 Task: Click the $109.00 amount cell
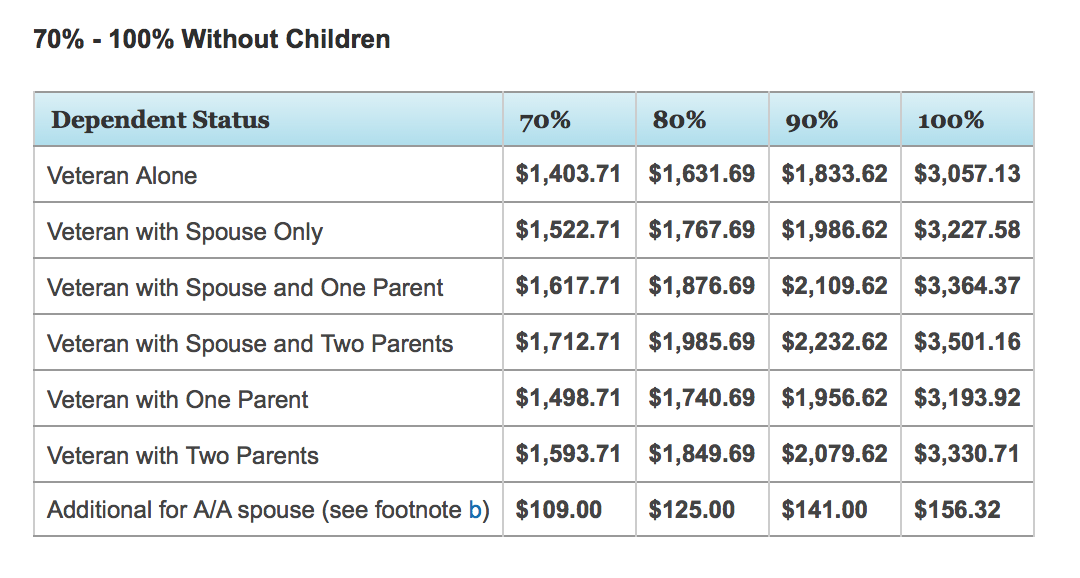[x=559, y=510]
